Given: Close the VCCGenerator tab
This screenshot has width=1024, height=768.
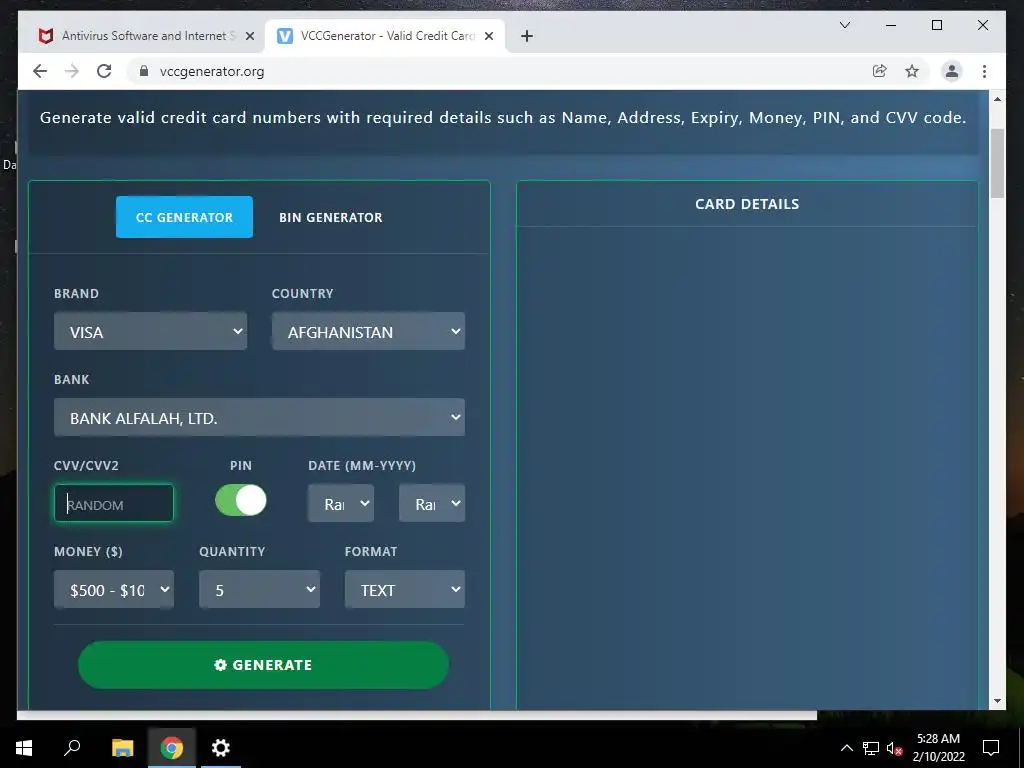Looking at the screenshot, I should tap(488, 36).
